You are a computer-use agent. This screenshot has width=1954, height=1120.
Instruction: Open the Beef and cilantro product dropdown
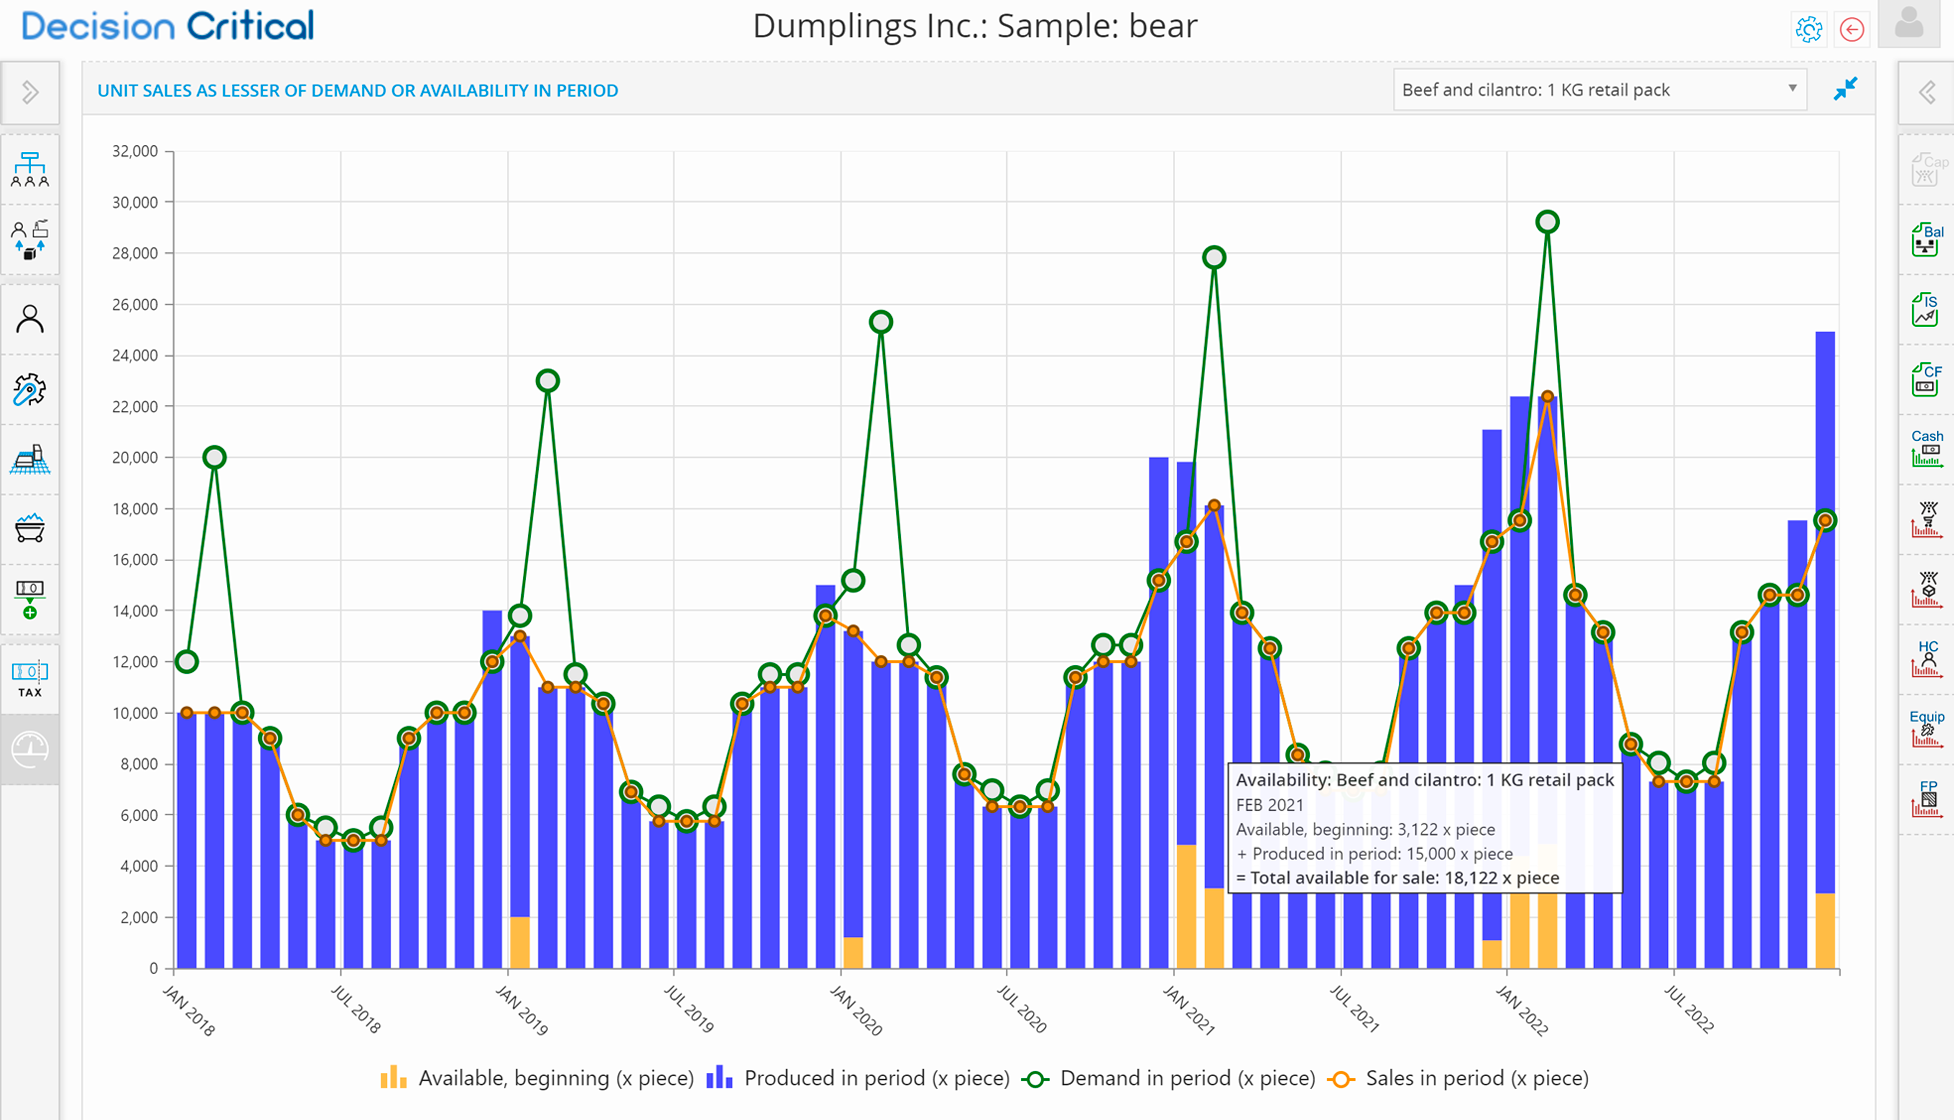click(x=1598, y=90)
